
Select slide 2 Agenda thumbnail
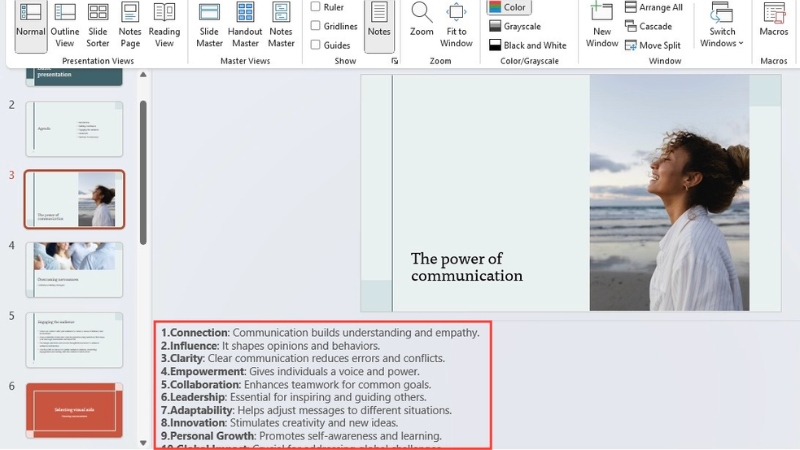(74, 129)
